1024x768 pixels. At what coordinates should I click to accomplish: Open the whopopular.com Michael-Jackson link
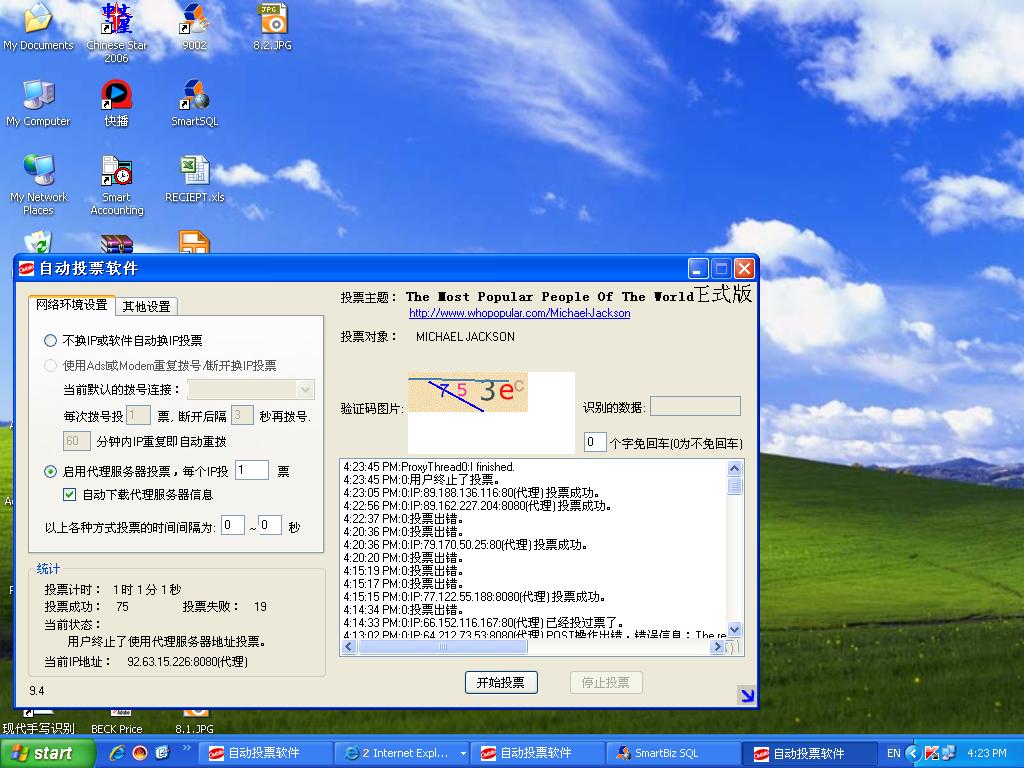pyautogui.click(x=519, y=313)
